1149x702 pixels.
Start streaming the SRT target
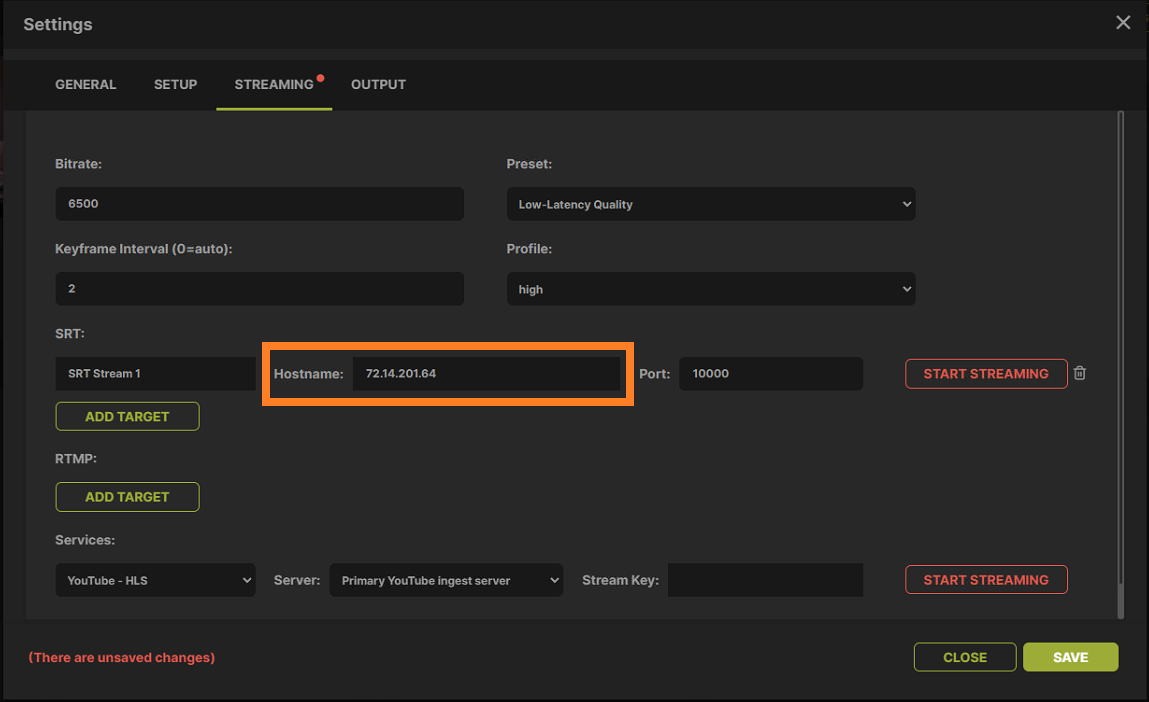tap(986, 374)
